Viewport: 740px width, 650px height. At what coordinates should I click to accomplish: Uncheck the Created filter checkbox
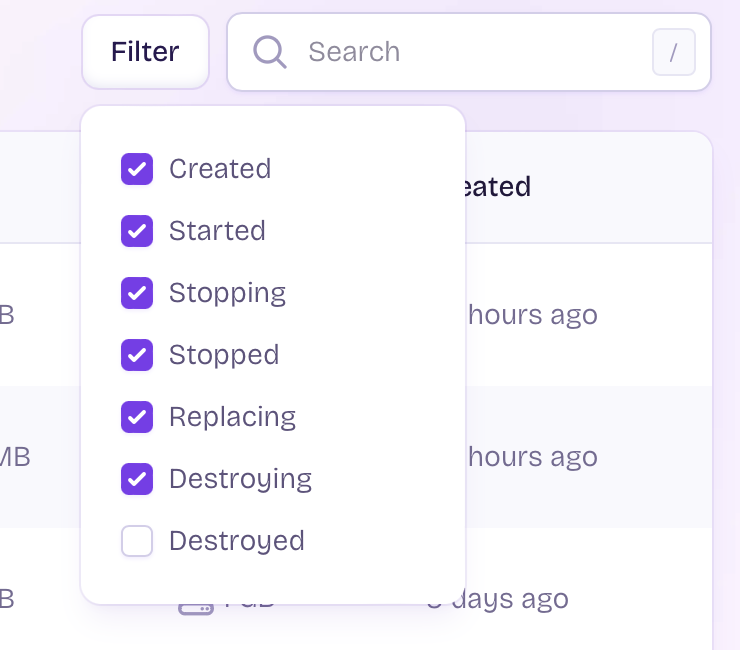(x=137, y=169)
